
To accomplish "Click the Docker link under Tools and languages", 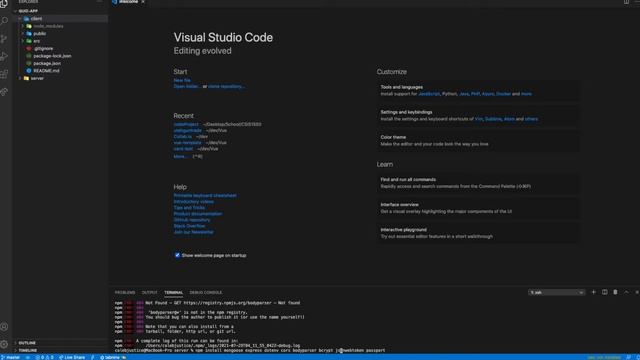I will click(x=503, y=94).
